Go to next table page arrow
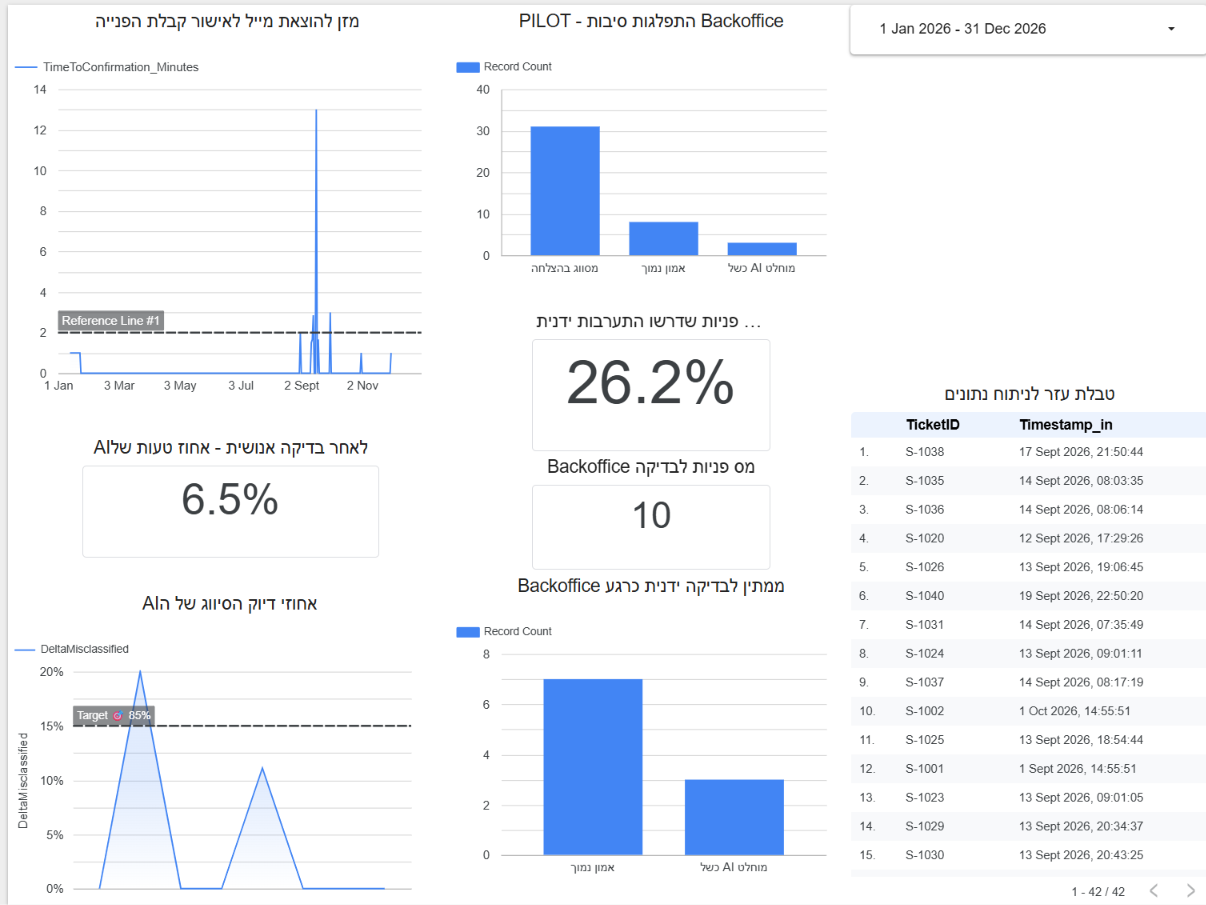The height and width of the screenshot is (905, 1206). click(1190, 890)
